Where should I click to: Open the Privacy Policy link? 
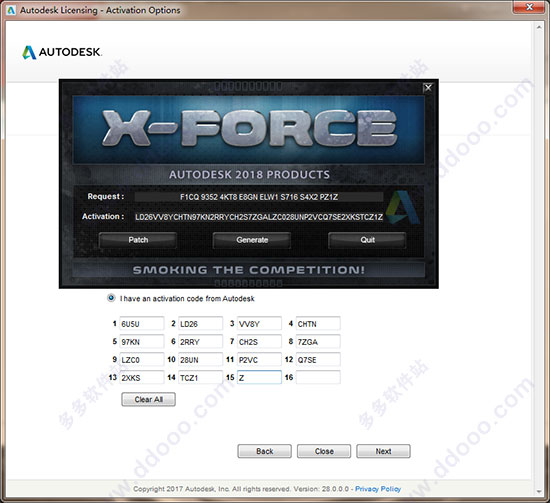click(378, 489)
